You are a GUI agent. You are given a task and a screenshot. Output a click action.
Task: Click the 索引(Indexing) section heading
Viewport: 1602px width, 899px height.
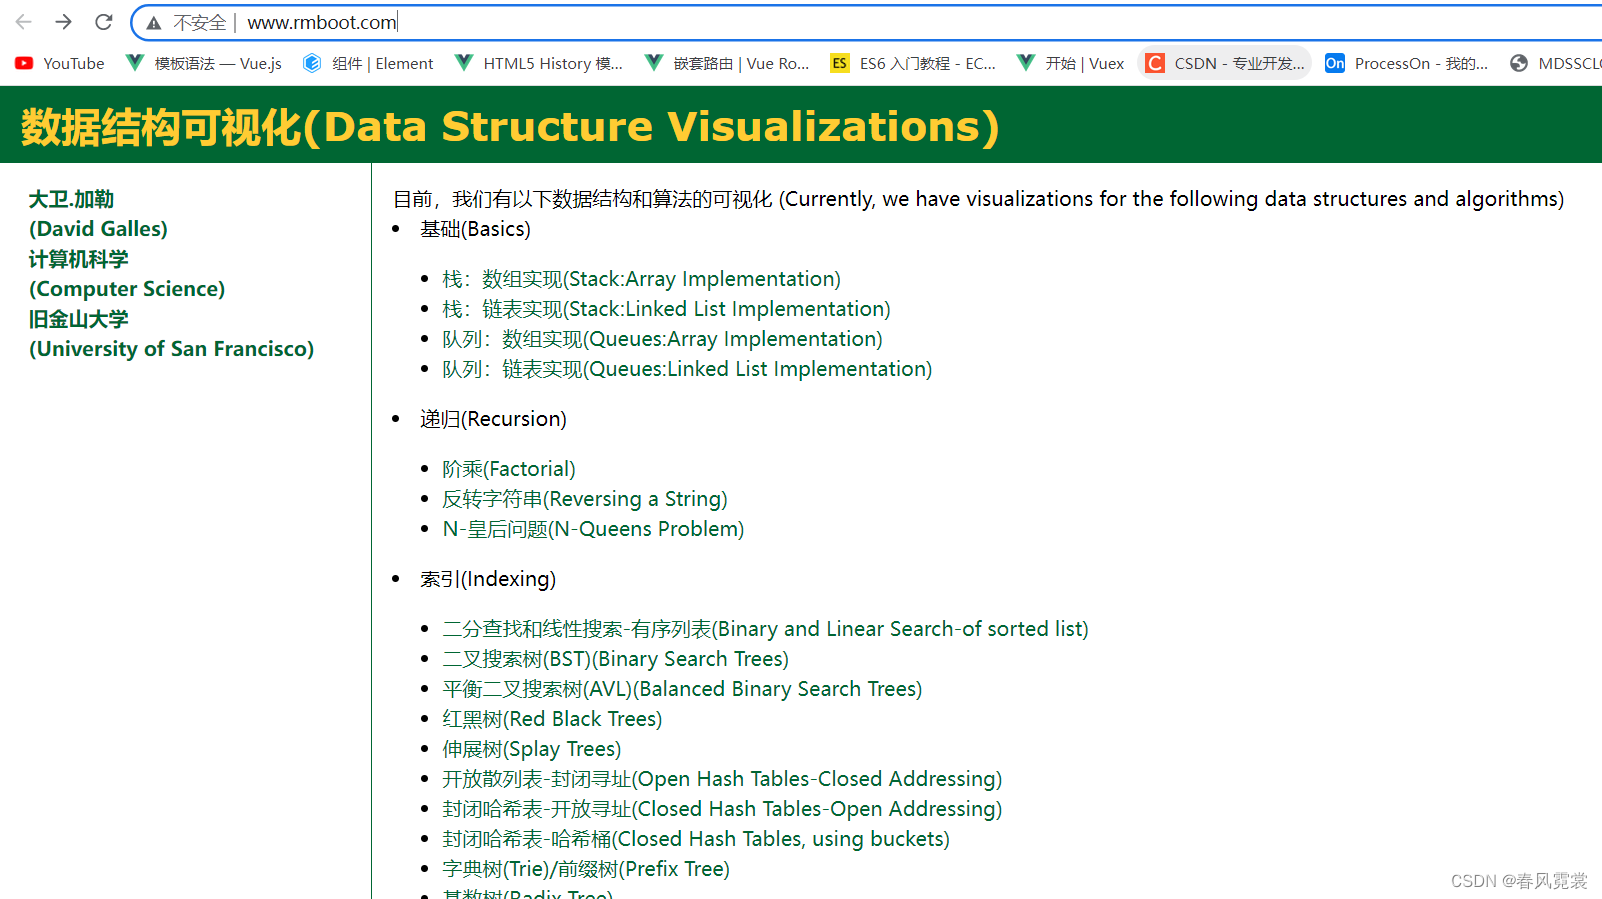coord(488,579)
